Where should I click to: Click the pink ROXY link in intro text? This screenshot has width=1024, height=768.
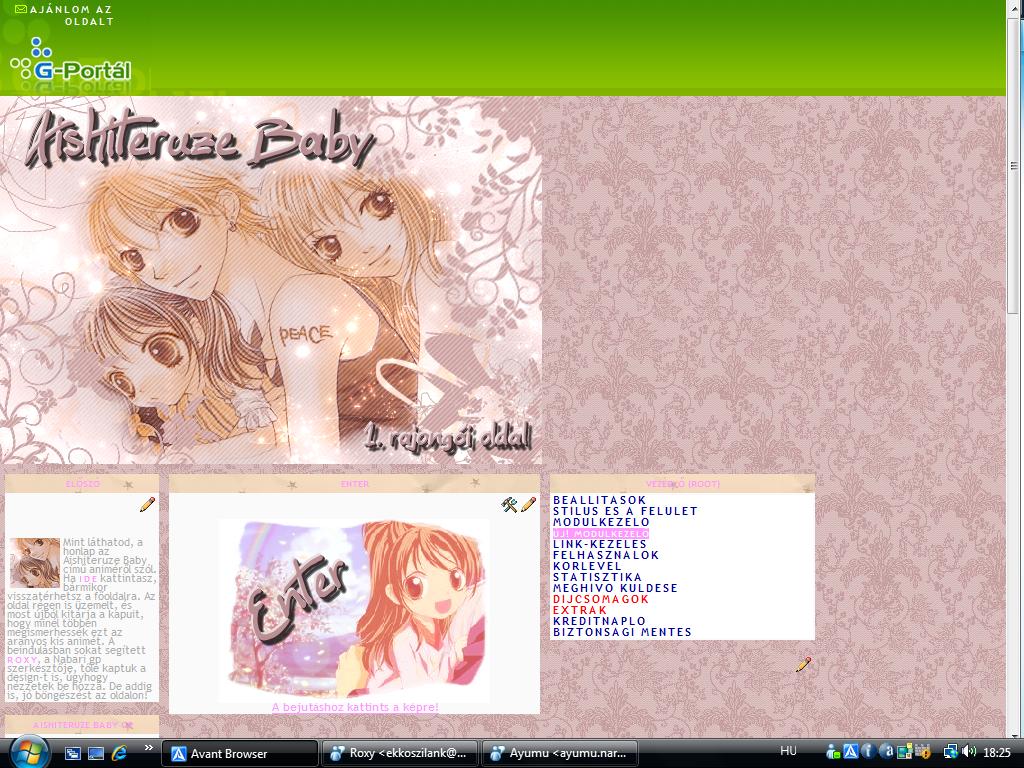coord(22,660)
